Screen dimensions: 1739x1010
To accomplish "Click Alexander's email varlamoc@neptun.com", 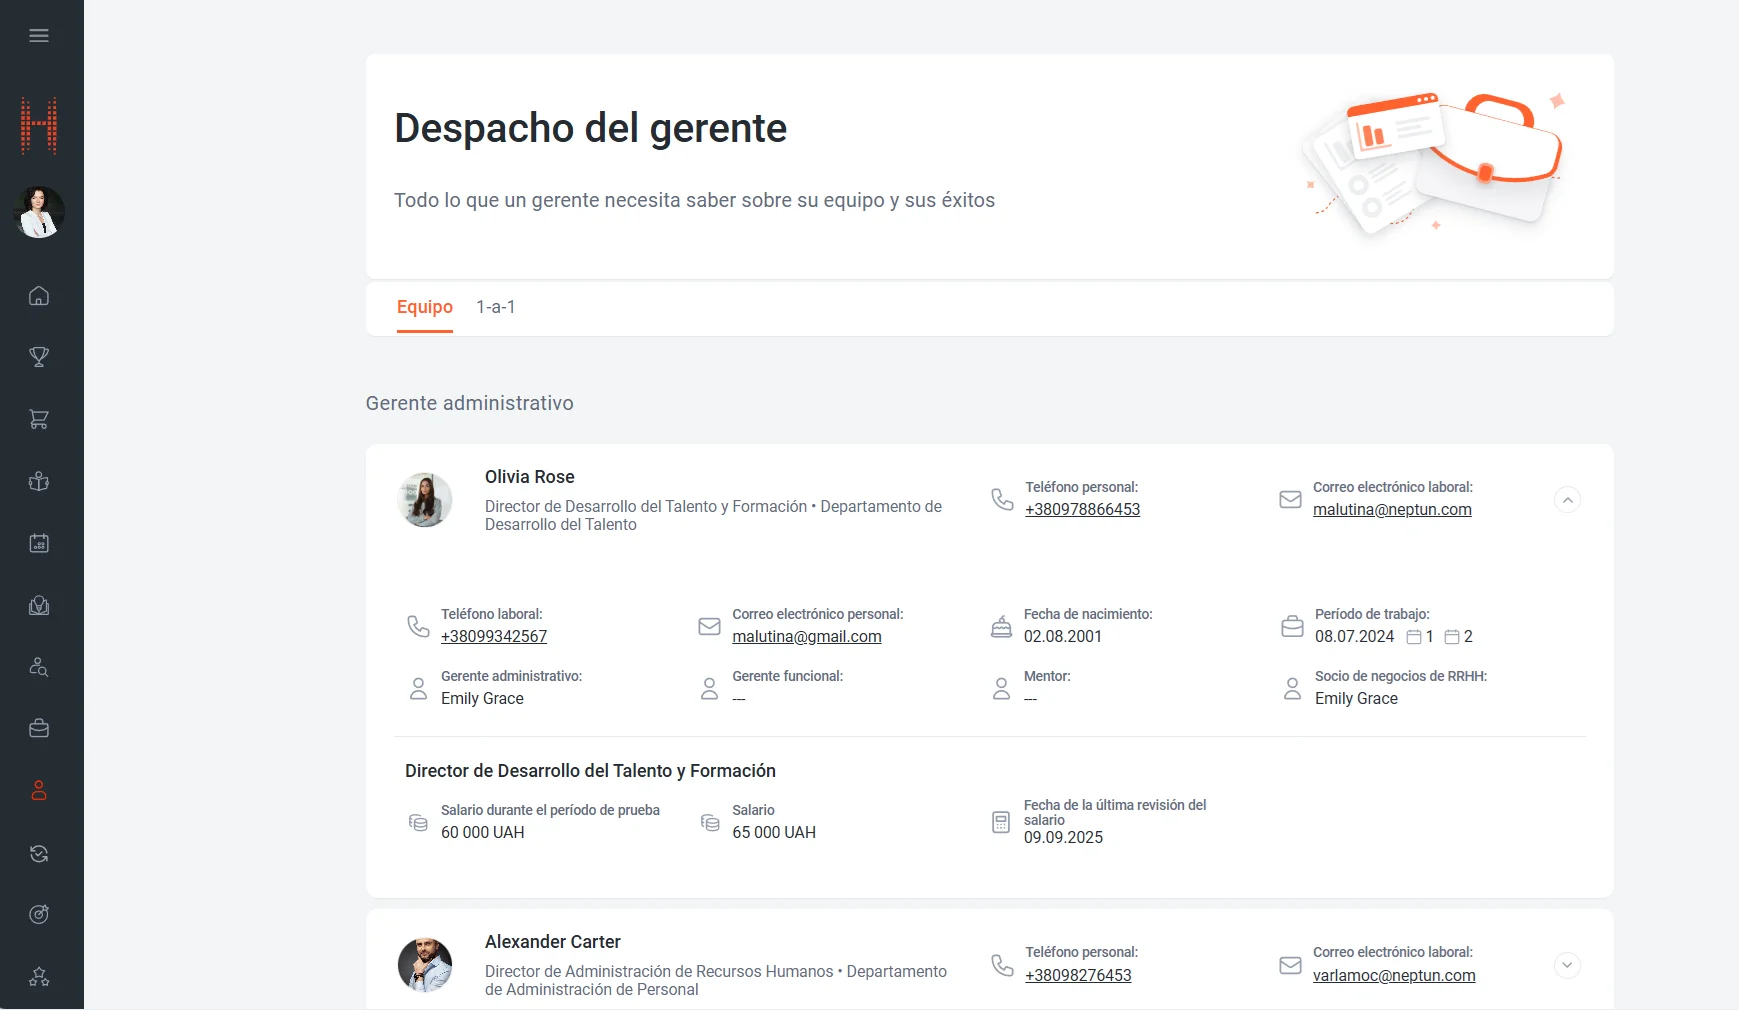I will pyautogui.click(x=1393, y=976).
